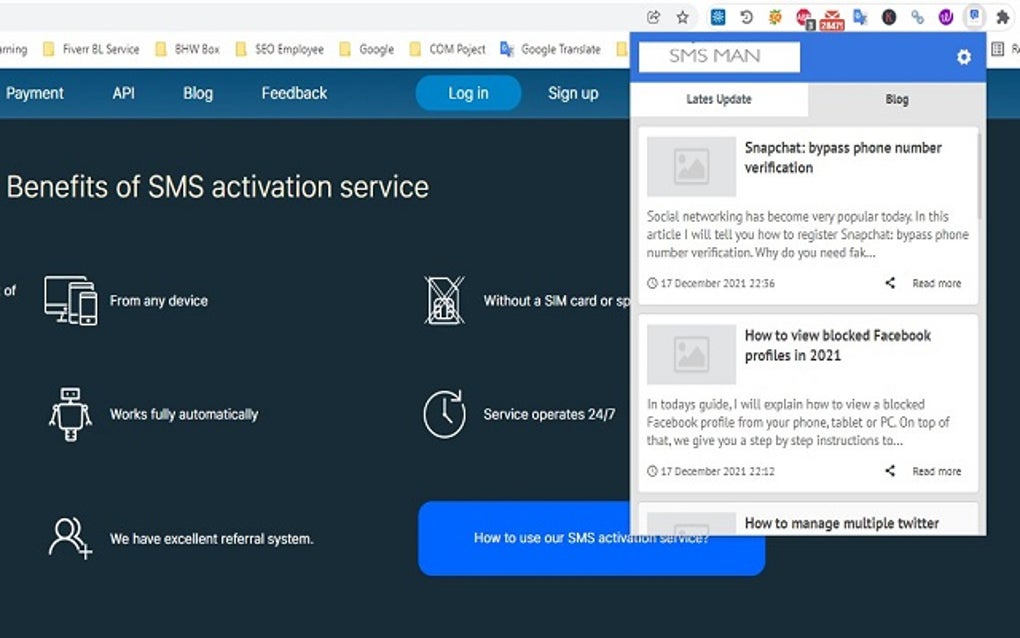This screenshot has width=1020, height=638.
Task: Read more about Snapchat phone verification
Action: point(936,283)
